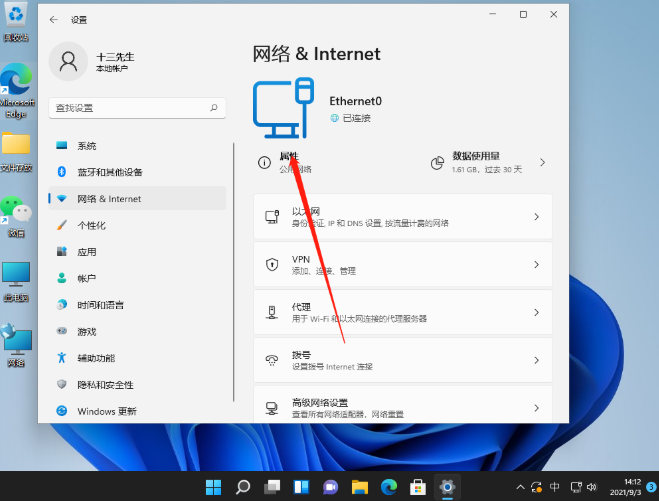Image resolution: width=659 pixels, height=501 pixels.
Task: Open Windows 更新 in the sidebar
Action: [x=137, y=411]
